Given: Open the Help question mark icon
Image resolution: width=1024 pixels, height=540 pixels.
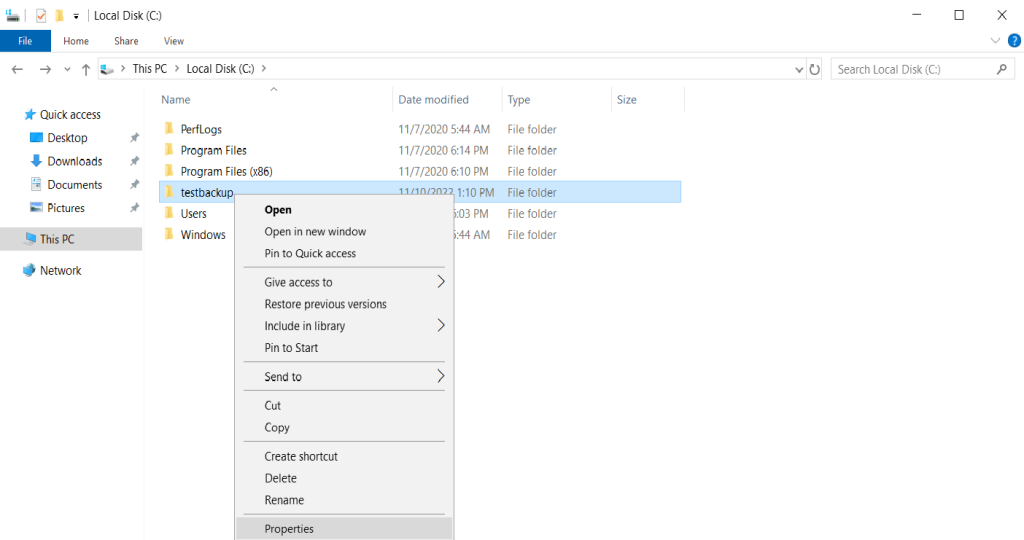Looking at the screenshot, I should pyautogui.click(x=1014, y=40).
